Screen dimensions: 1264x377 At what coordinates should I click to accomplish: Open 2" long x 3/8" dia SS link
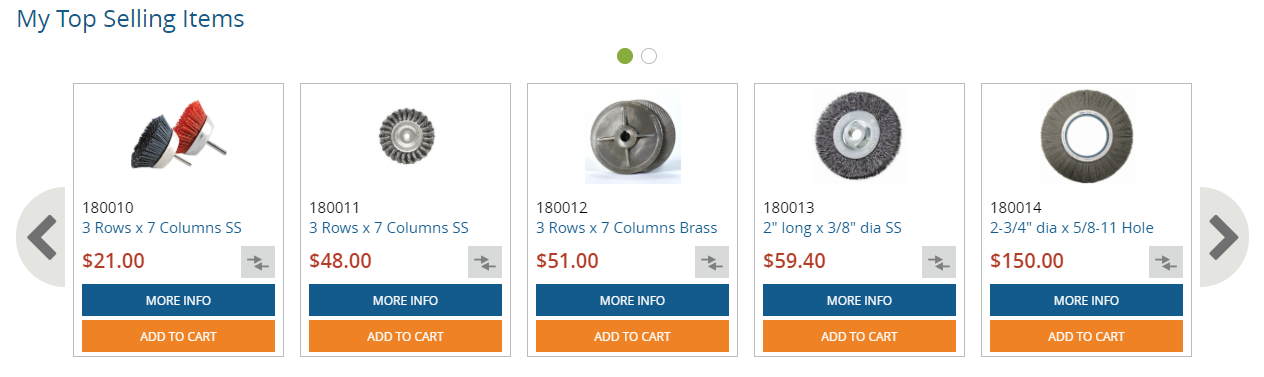[x=832, y=228]
